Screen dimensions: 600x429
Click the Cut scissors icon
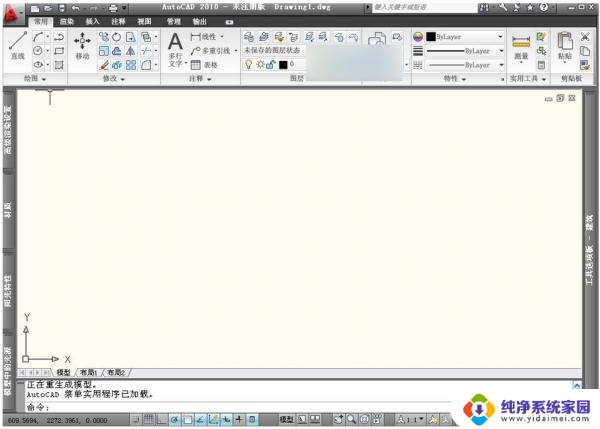pyautogui.click(x=585, y=37)
